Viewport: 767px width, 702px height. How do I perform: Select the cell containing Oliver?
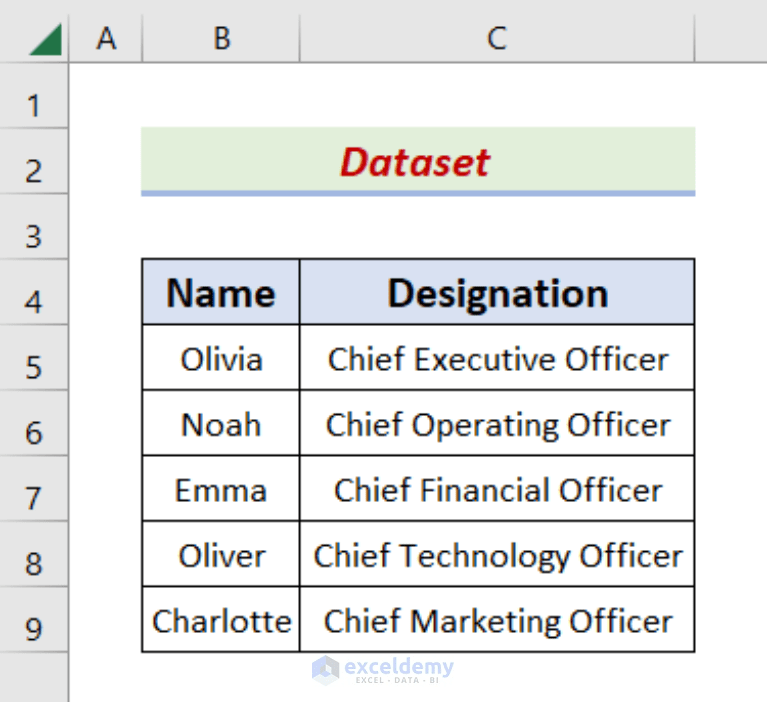221,554
